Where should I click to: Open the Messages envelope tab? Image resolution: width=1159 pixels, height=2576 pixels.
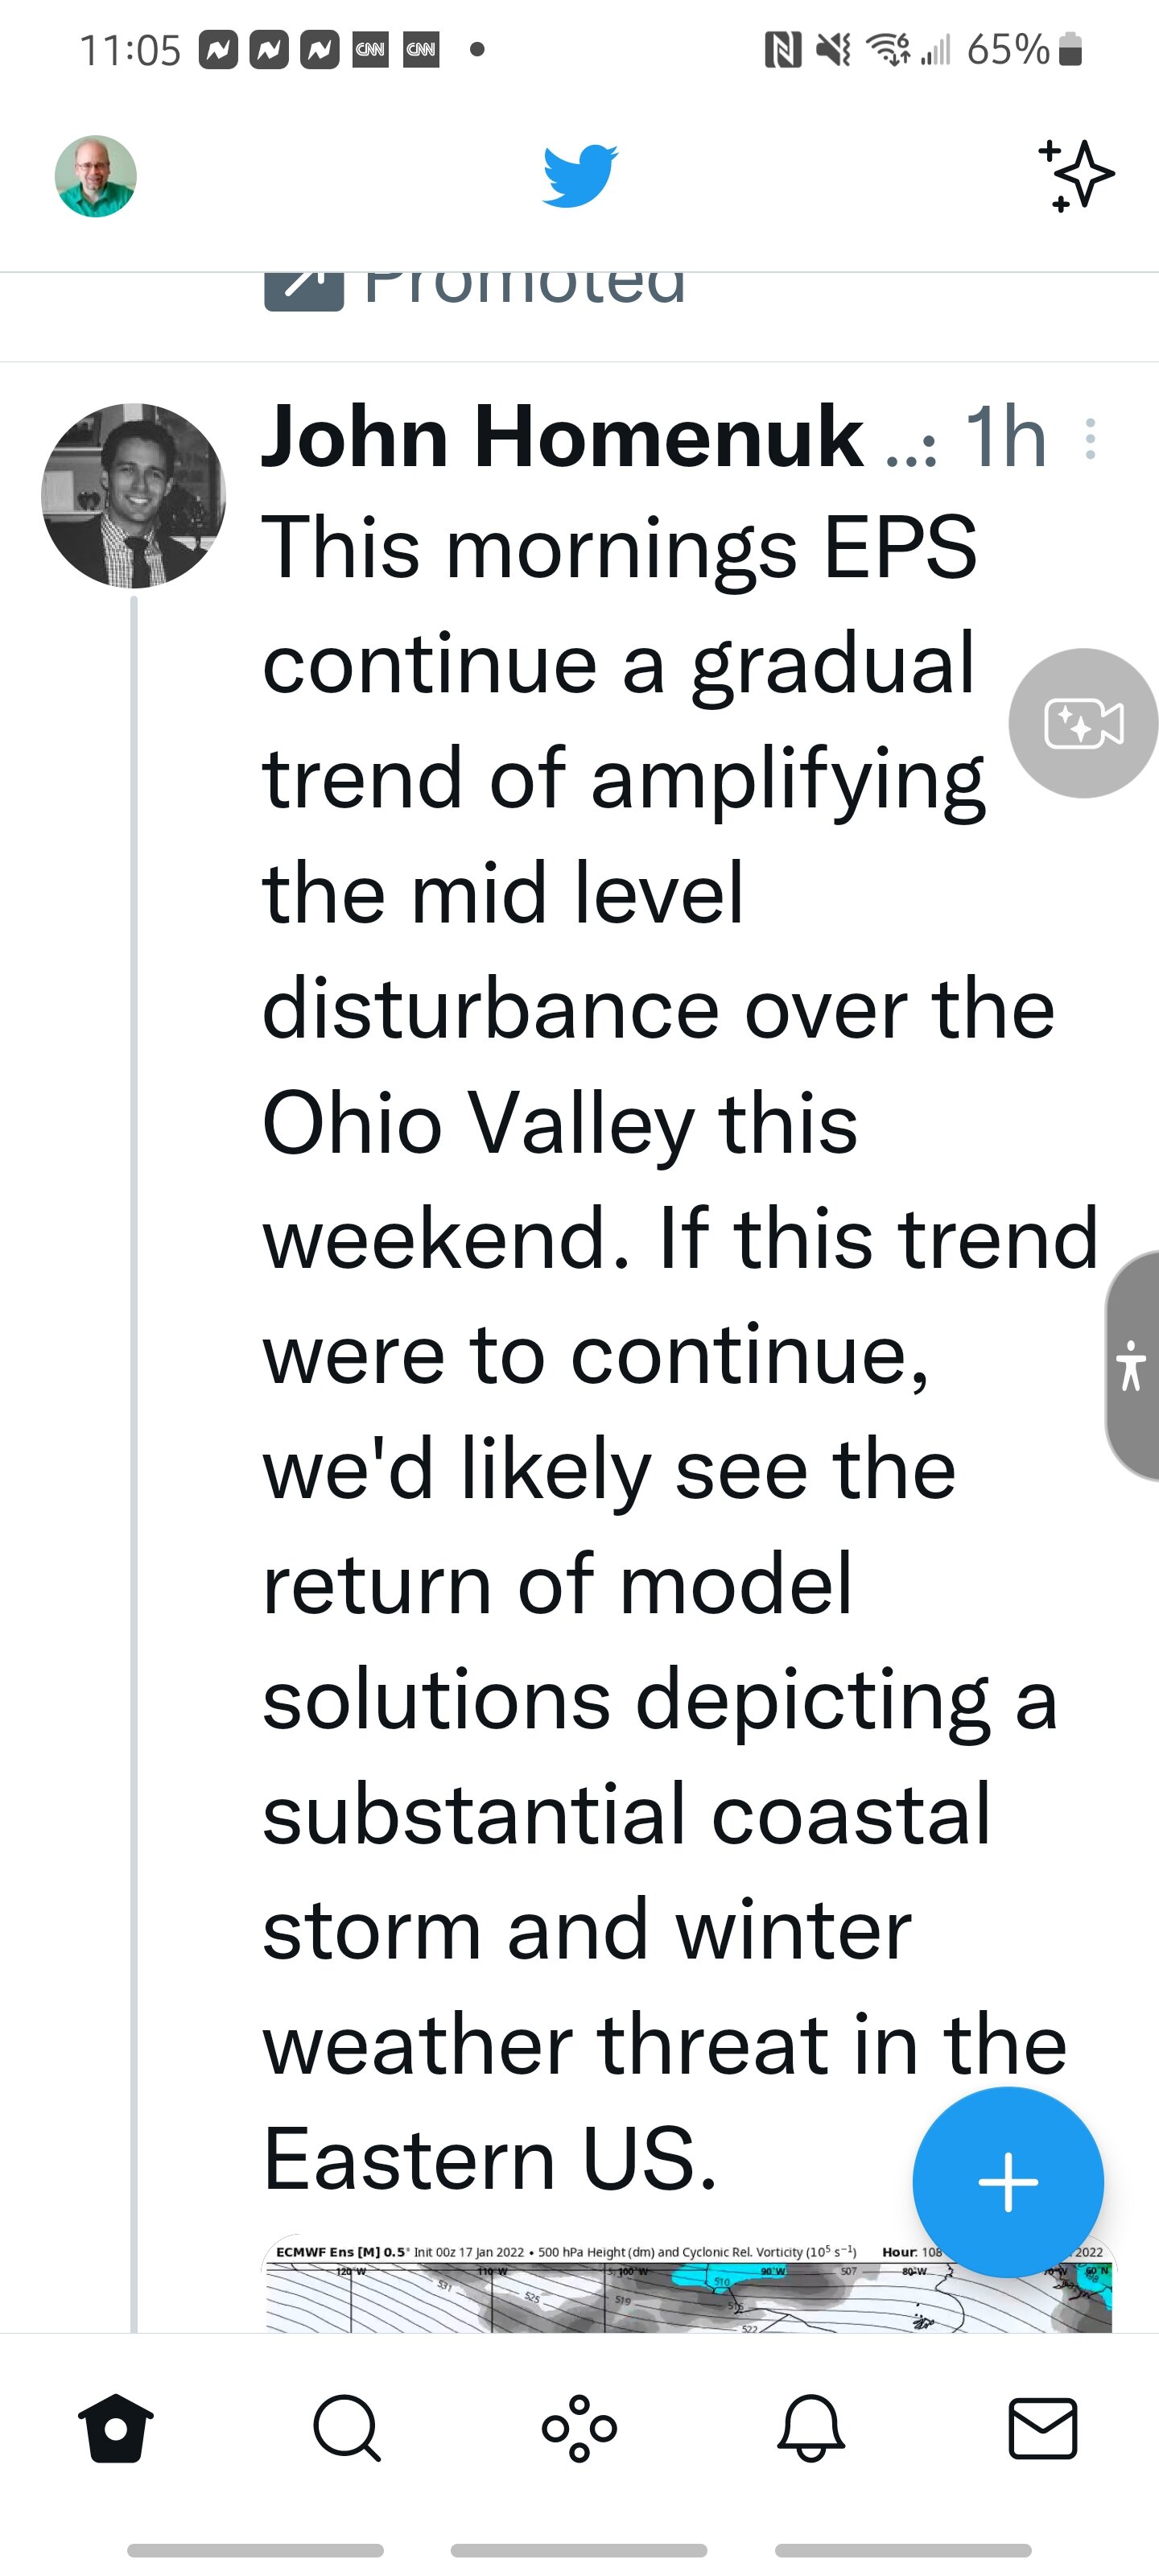[1043, 2428]
